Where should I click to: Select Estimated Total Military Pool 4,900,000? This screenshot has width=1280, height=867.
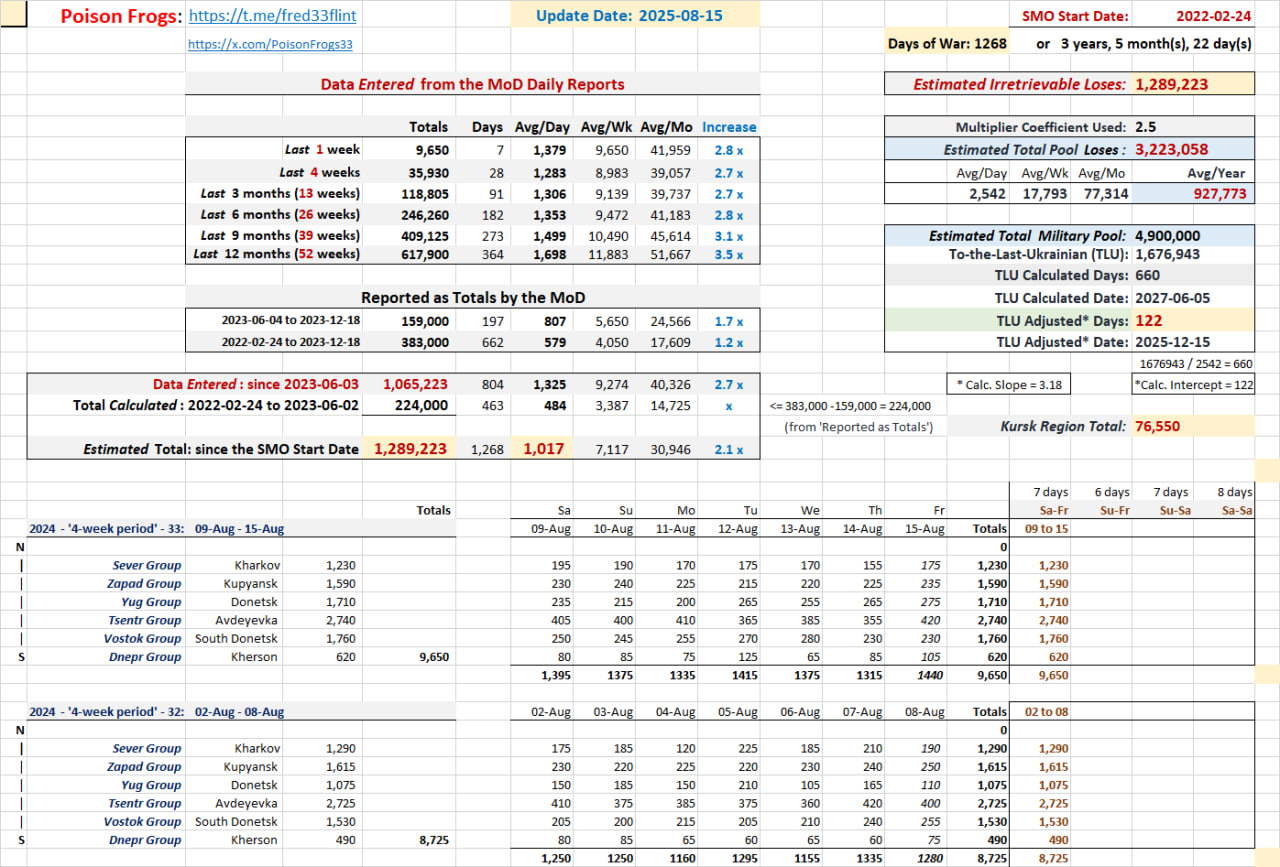[x=1168, y=236]
